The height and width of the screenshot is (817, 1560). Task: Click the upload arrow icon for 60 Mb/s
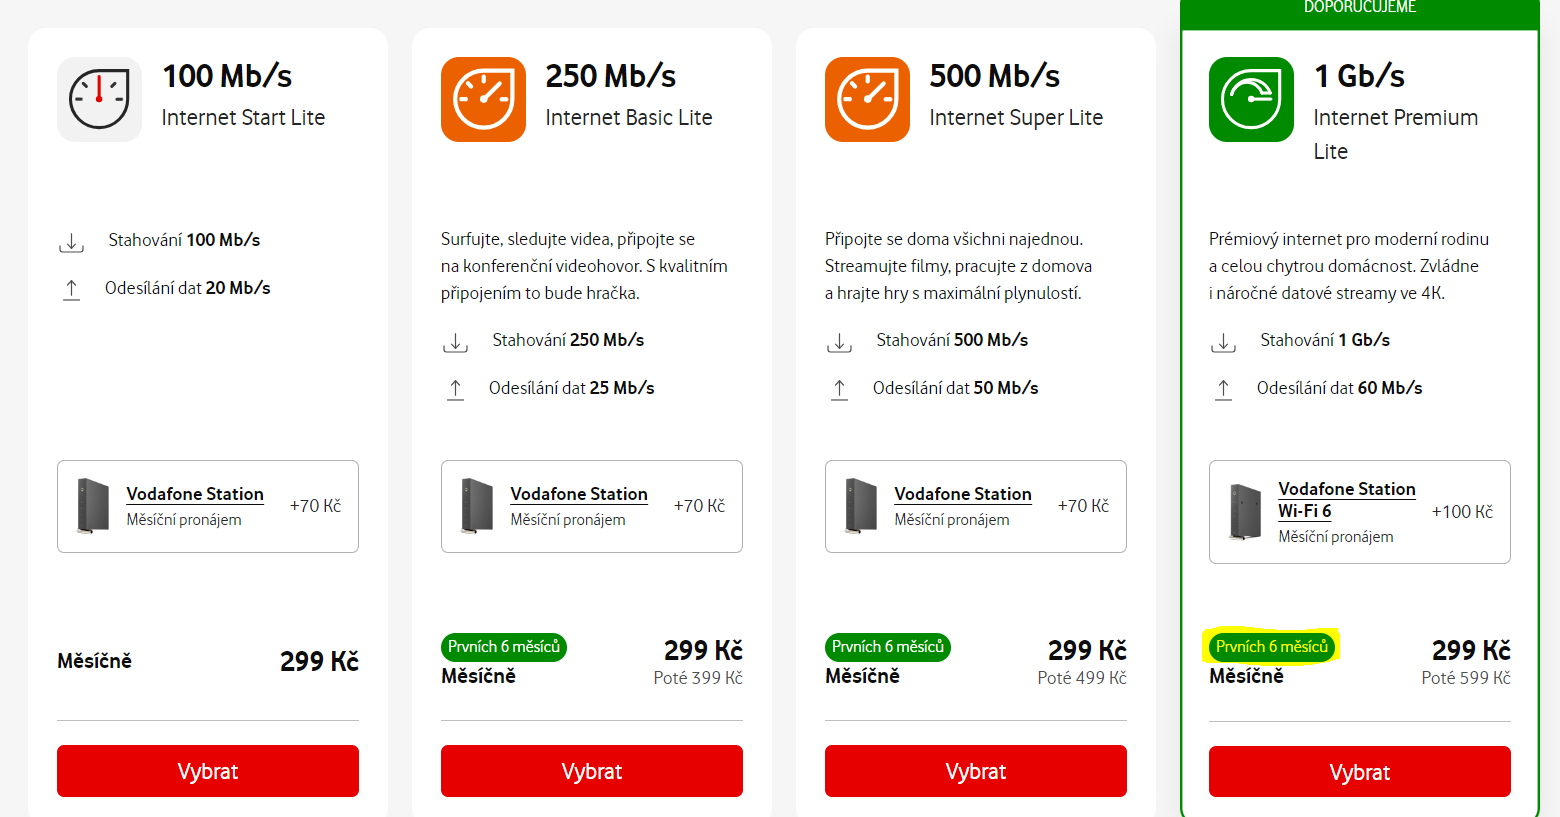pos(1223,389)
